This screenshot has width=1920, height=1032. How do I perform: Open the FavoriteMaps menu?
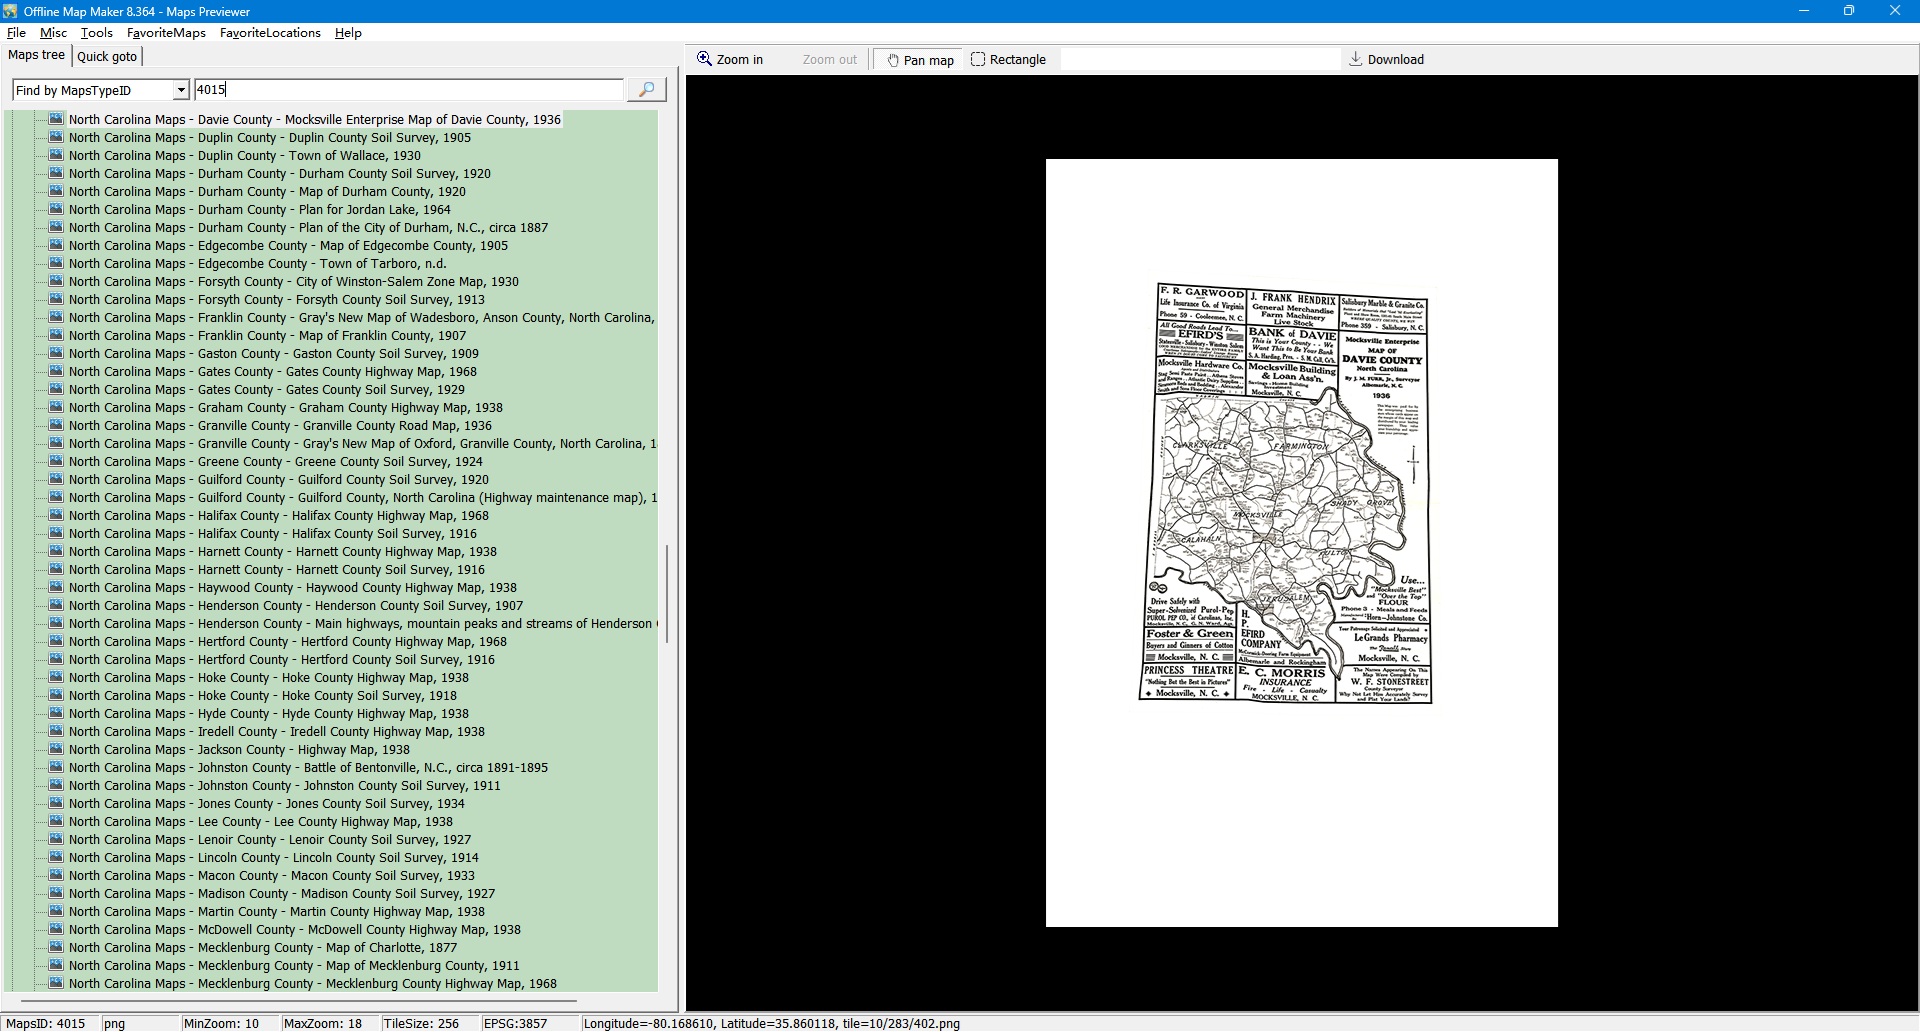166,33
